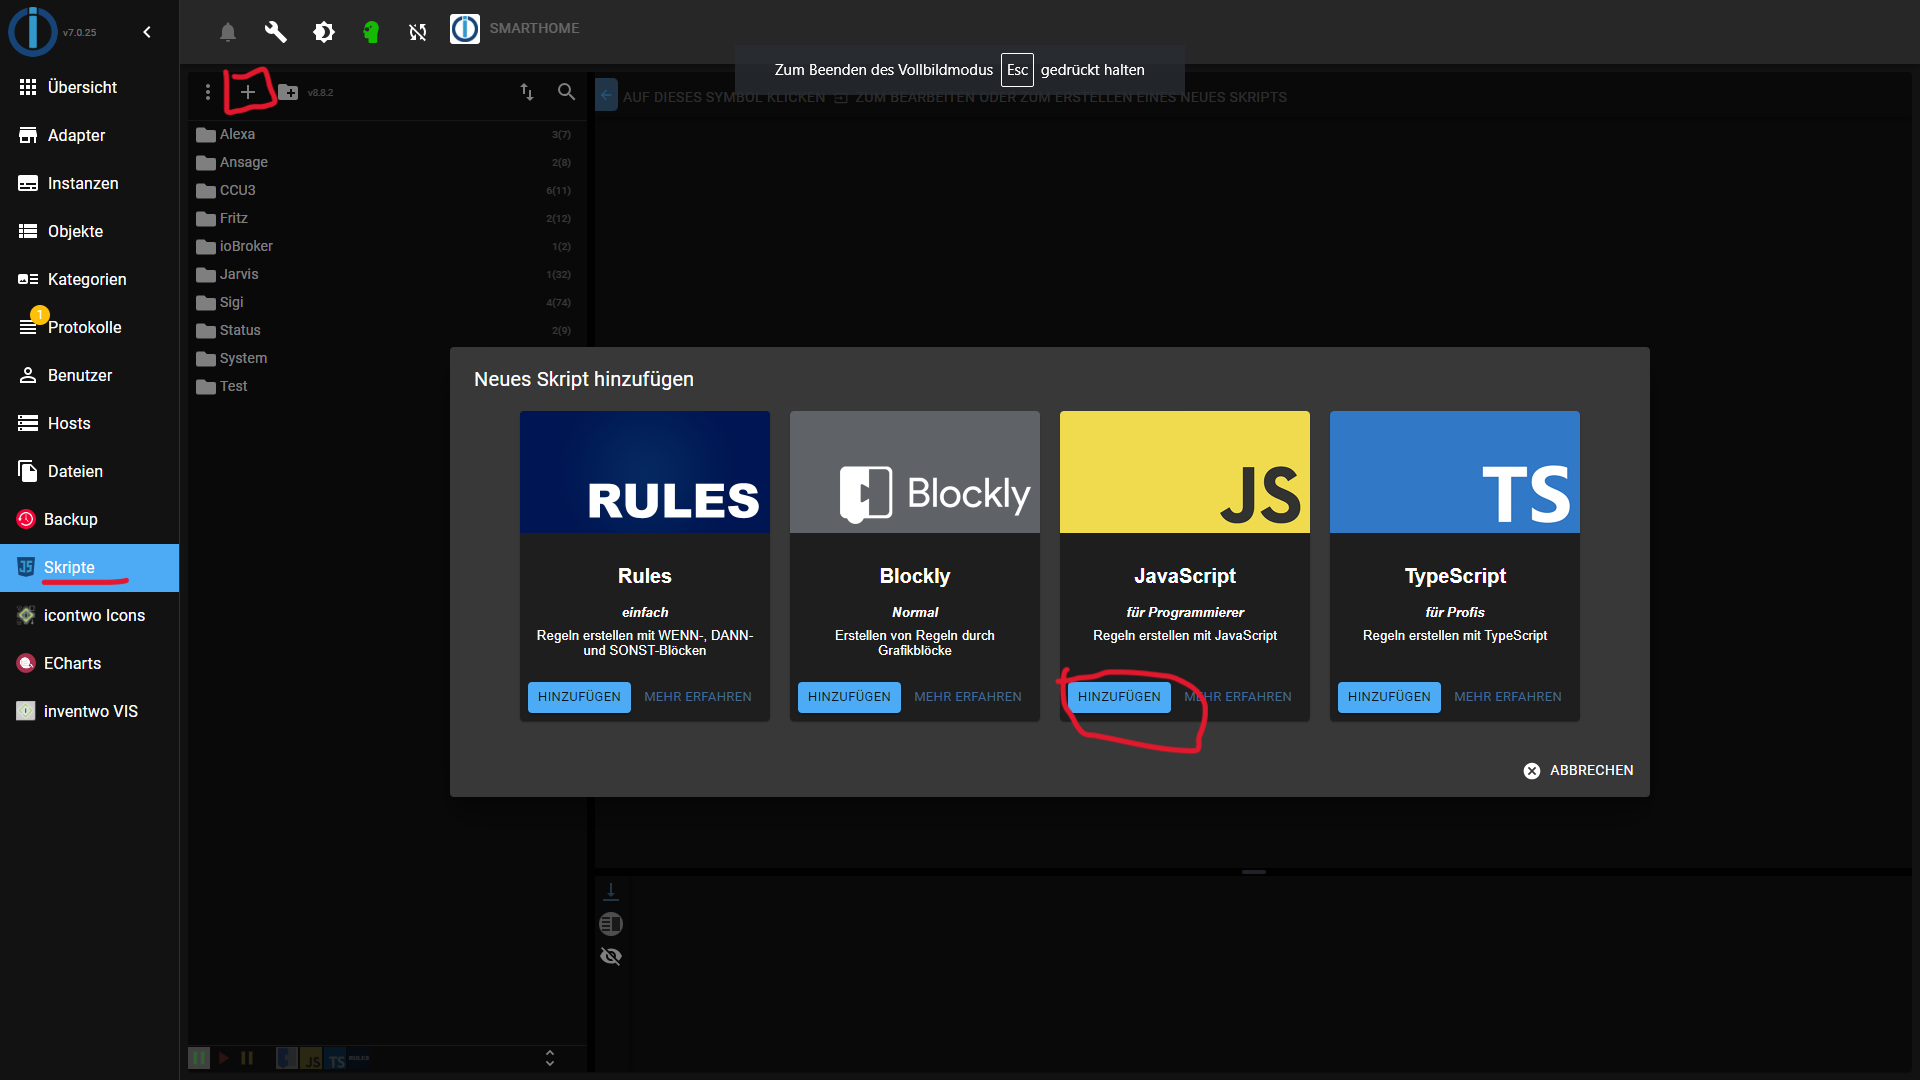
Task: Click Abbrechen to cancel the dialog
Action: tap(1578, 770)
